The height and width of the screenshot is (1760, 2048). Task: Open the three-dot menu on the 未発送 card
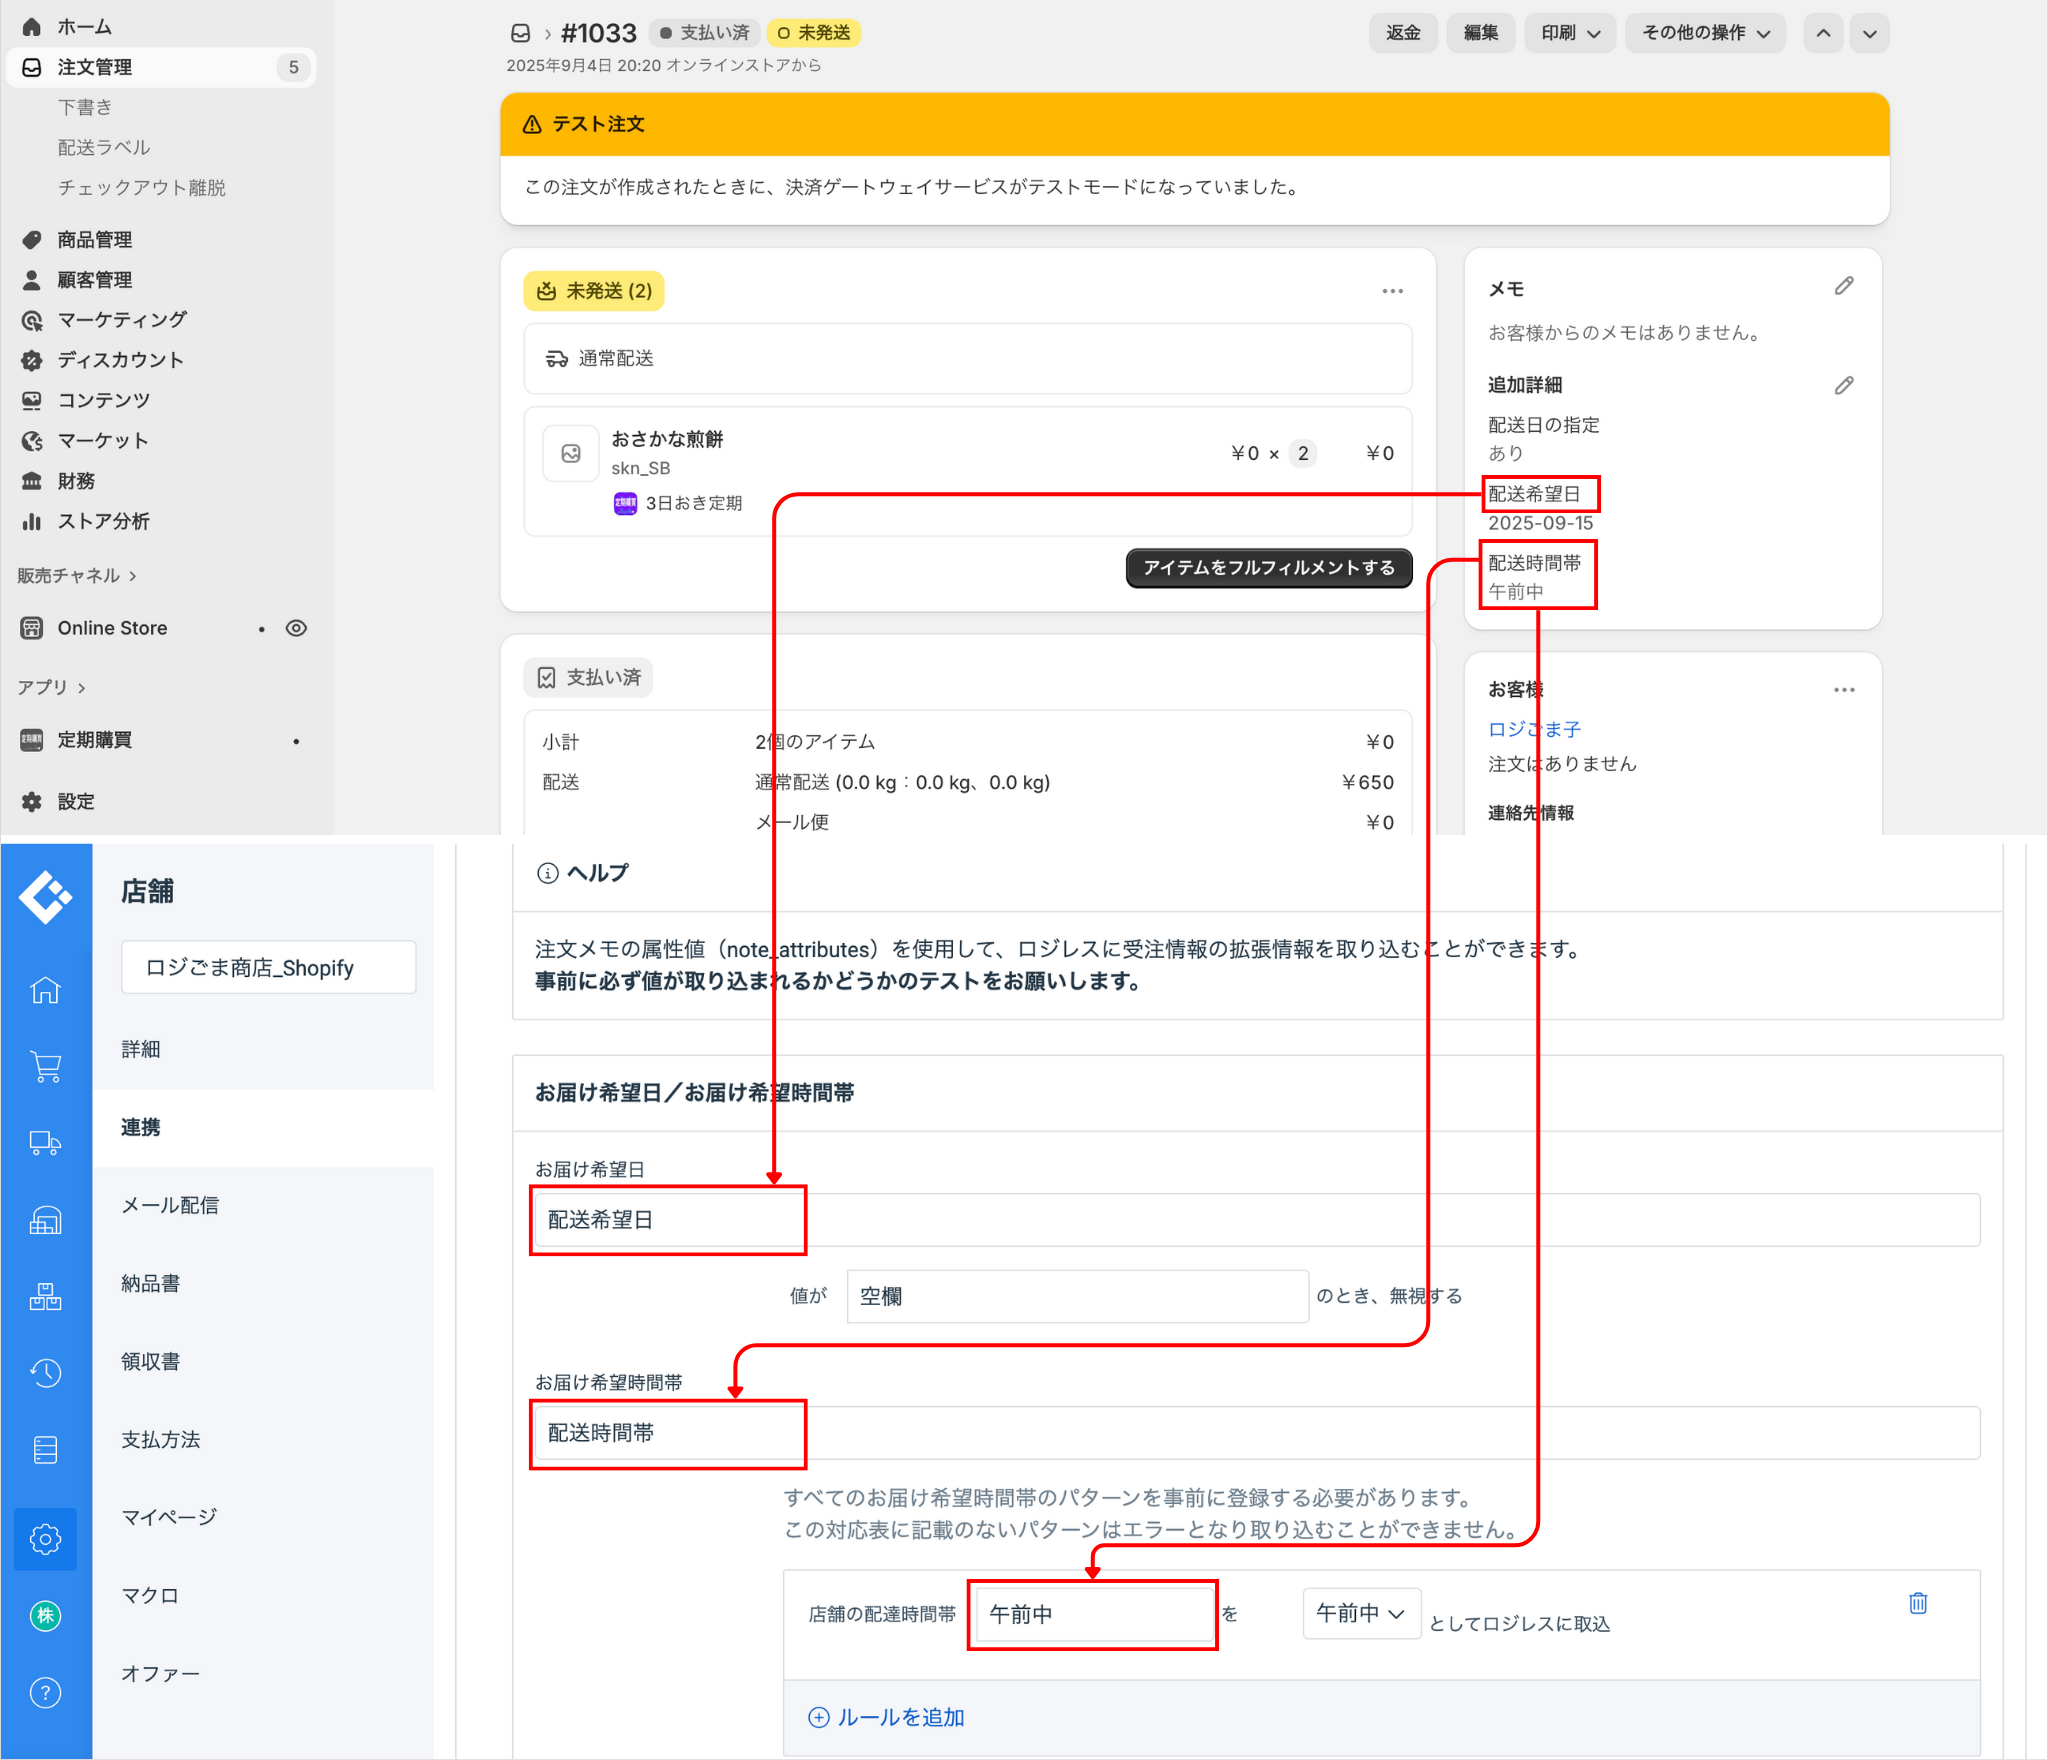1392,291
